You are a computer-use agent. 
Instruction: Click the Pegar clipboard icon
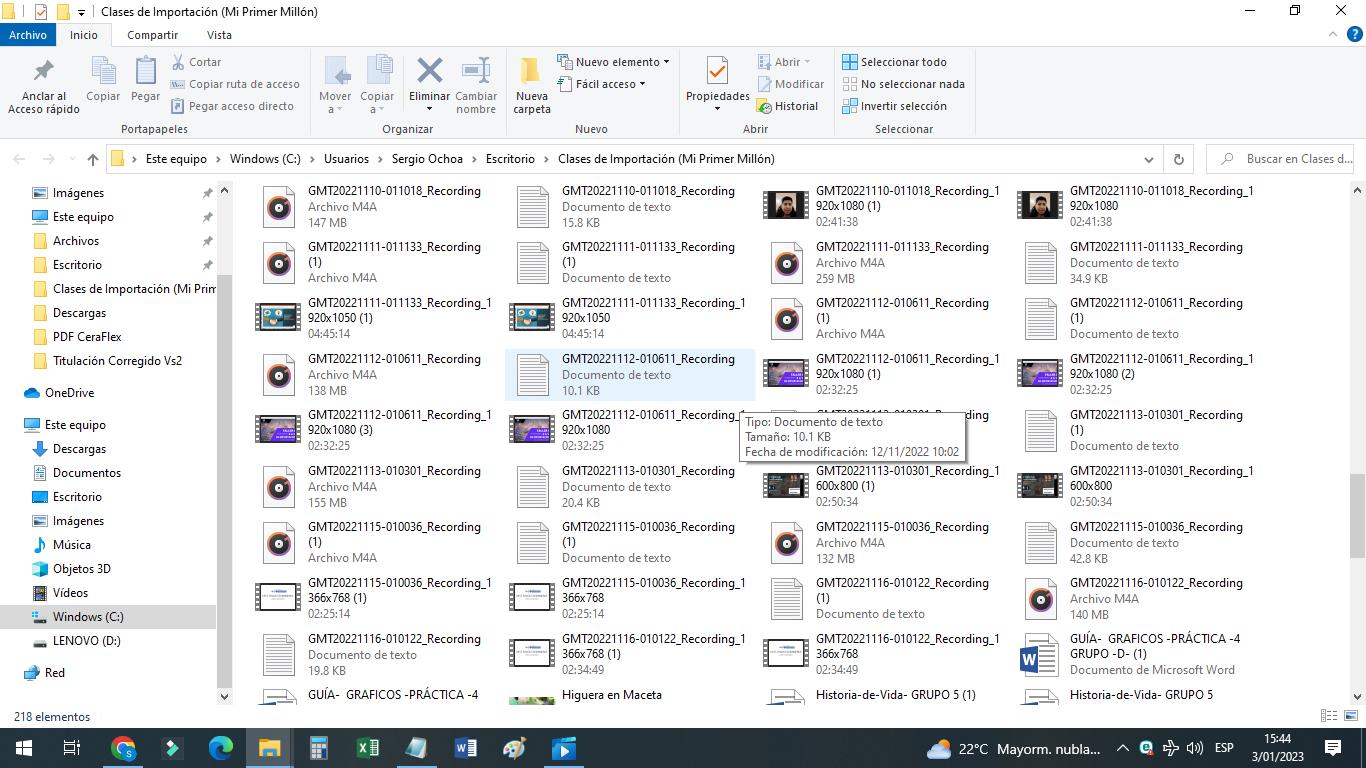pos(145,72)
